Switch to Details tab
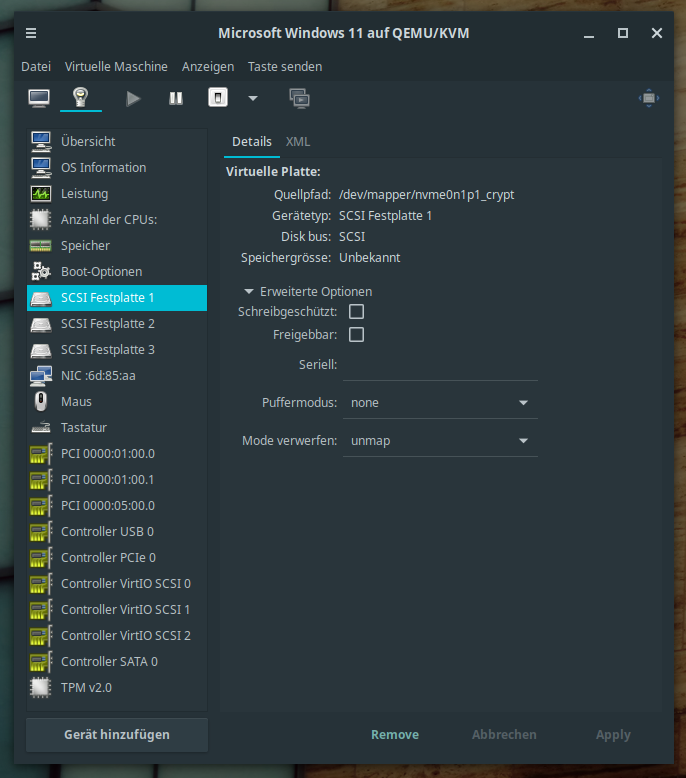The image size is (686, 778). [252, 142]
